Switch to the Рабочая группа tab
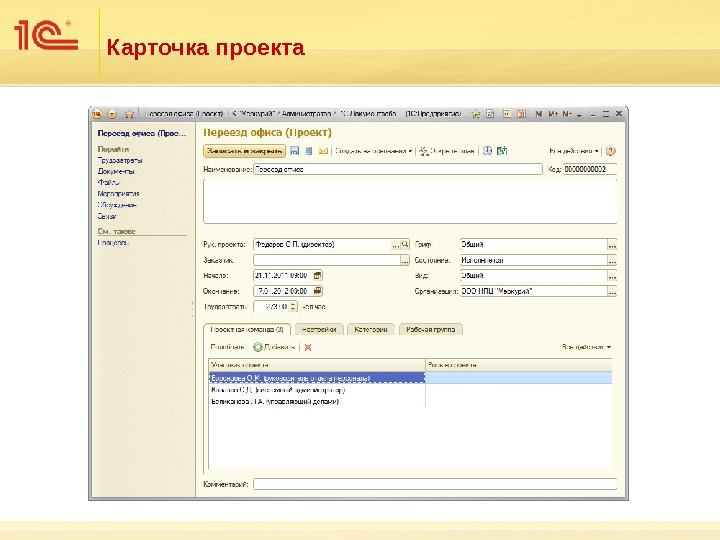This screenshot has height=540, width=720. (431, 330)
